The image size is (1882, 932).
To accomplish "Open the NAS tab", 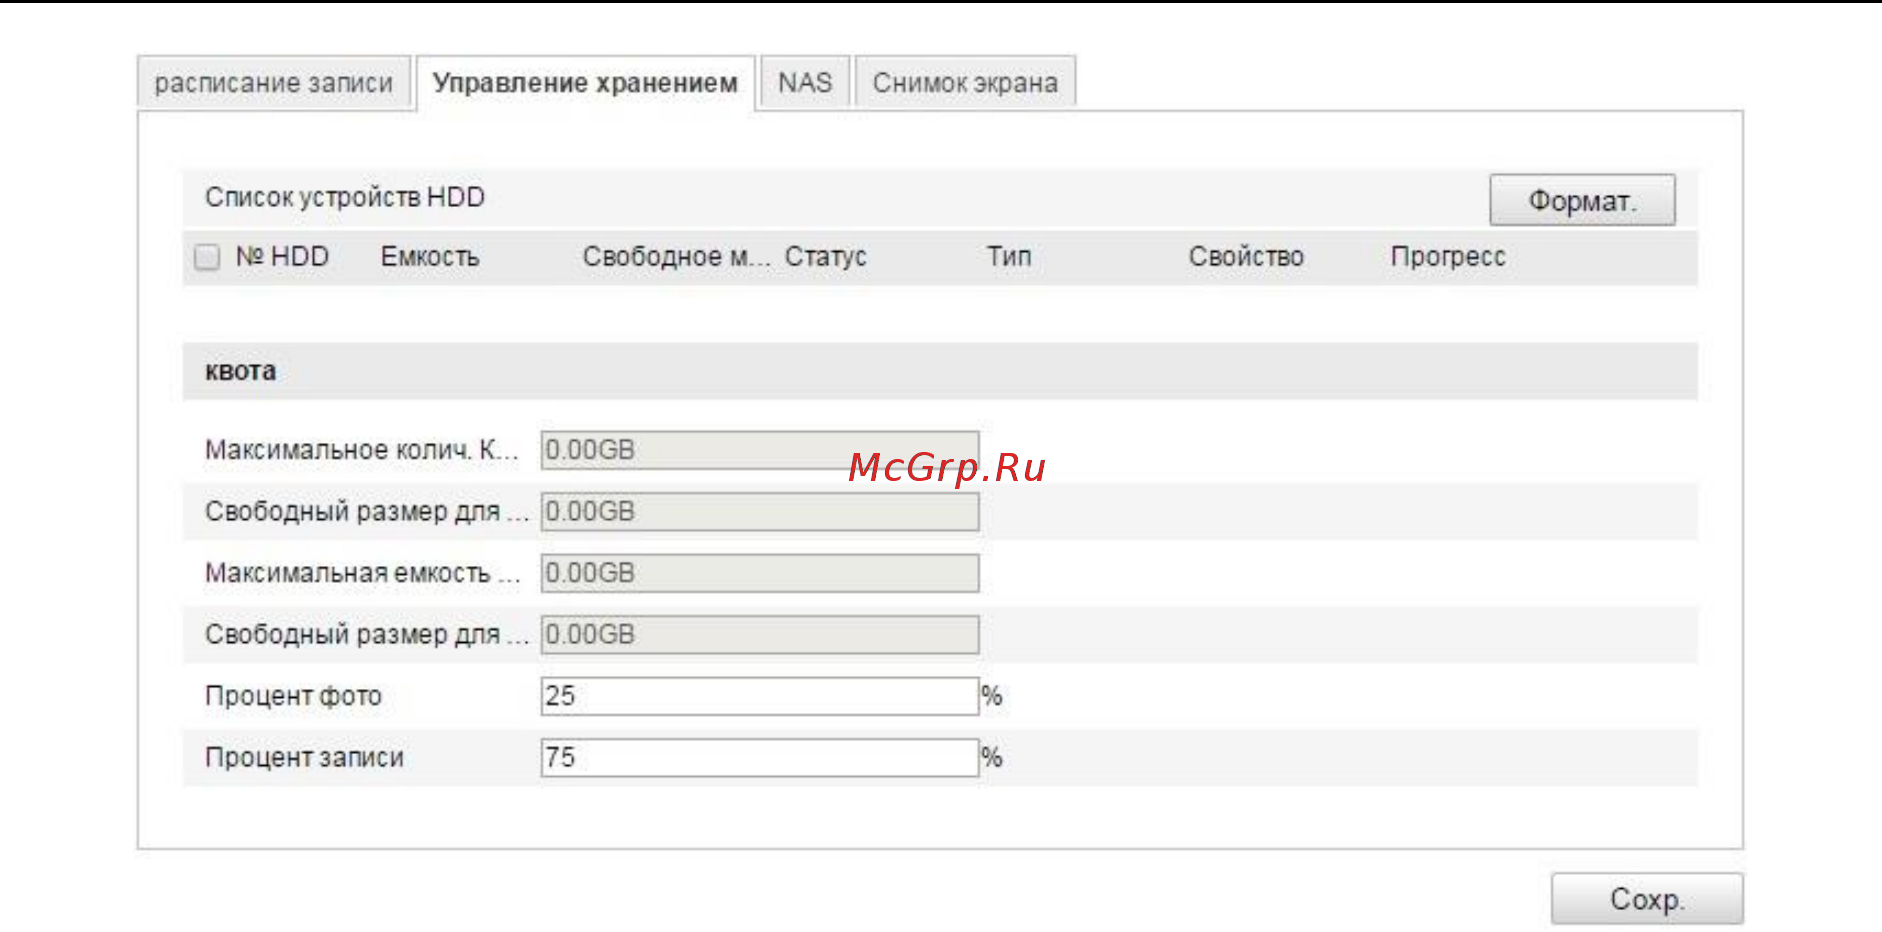I will click(x=805, y=82).
